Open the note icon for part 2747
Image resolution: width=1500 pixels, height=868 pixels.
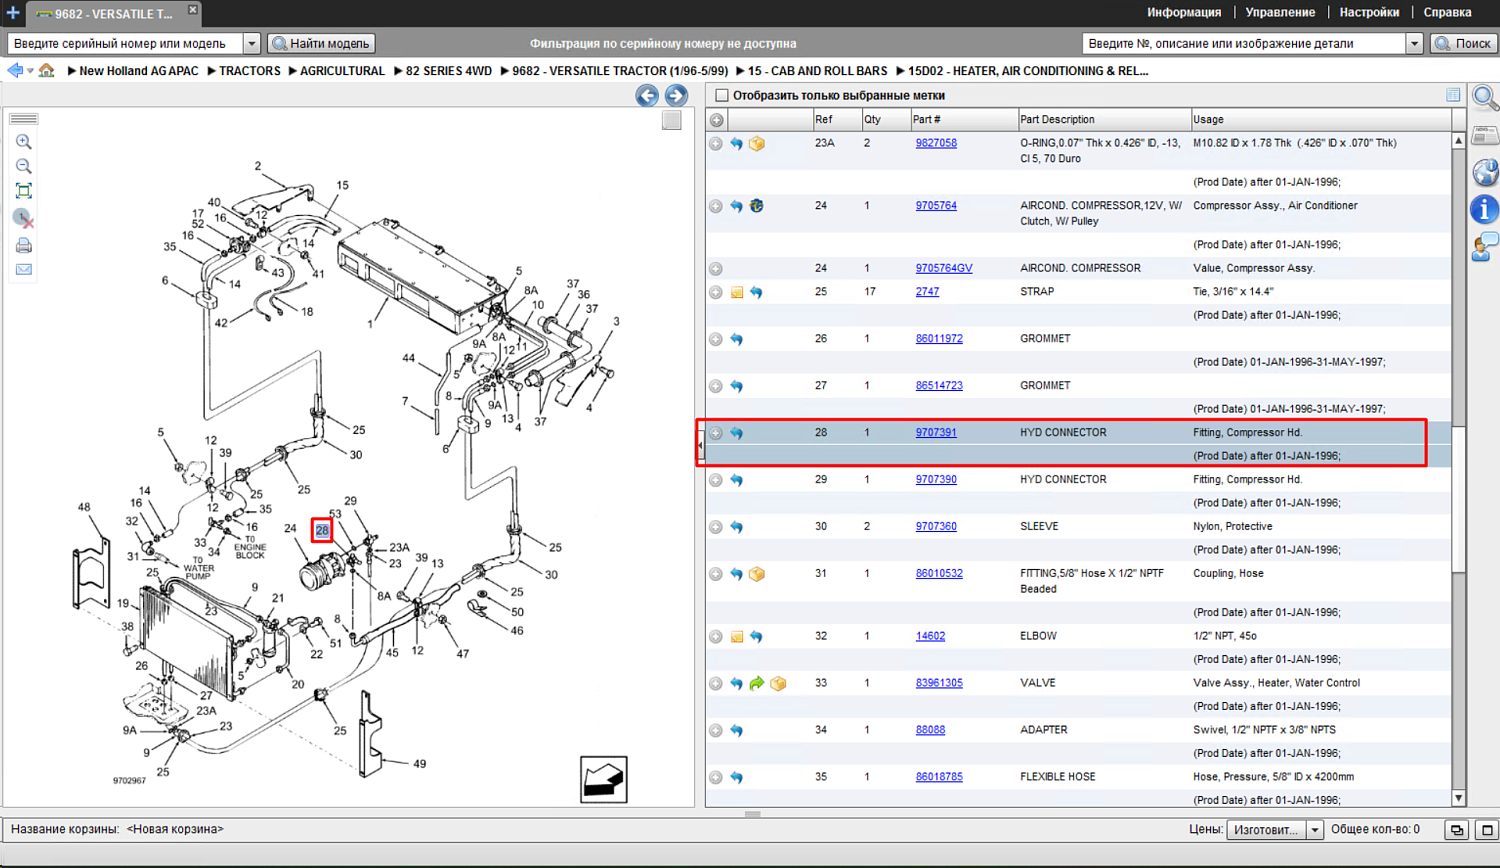click(x=737, y=292)
